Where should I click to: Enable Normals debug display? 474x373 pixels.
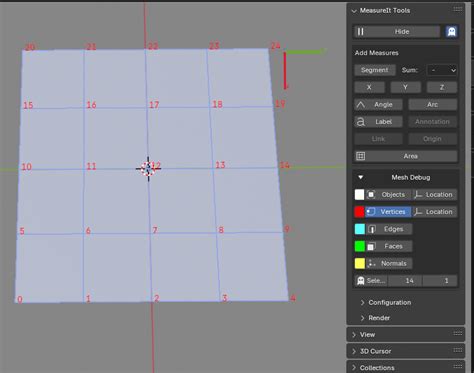(x=389, y=263)
